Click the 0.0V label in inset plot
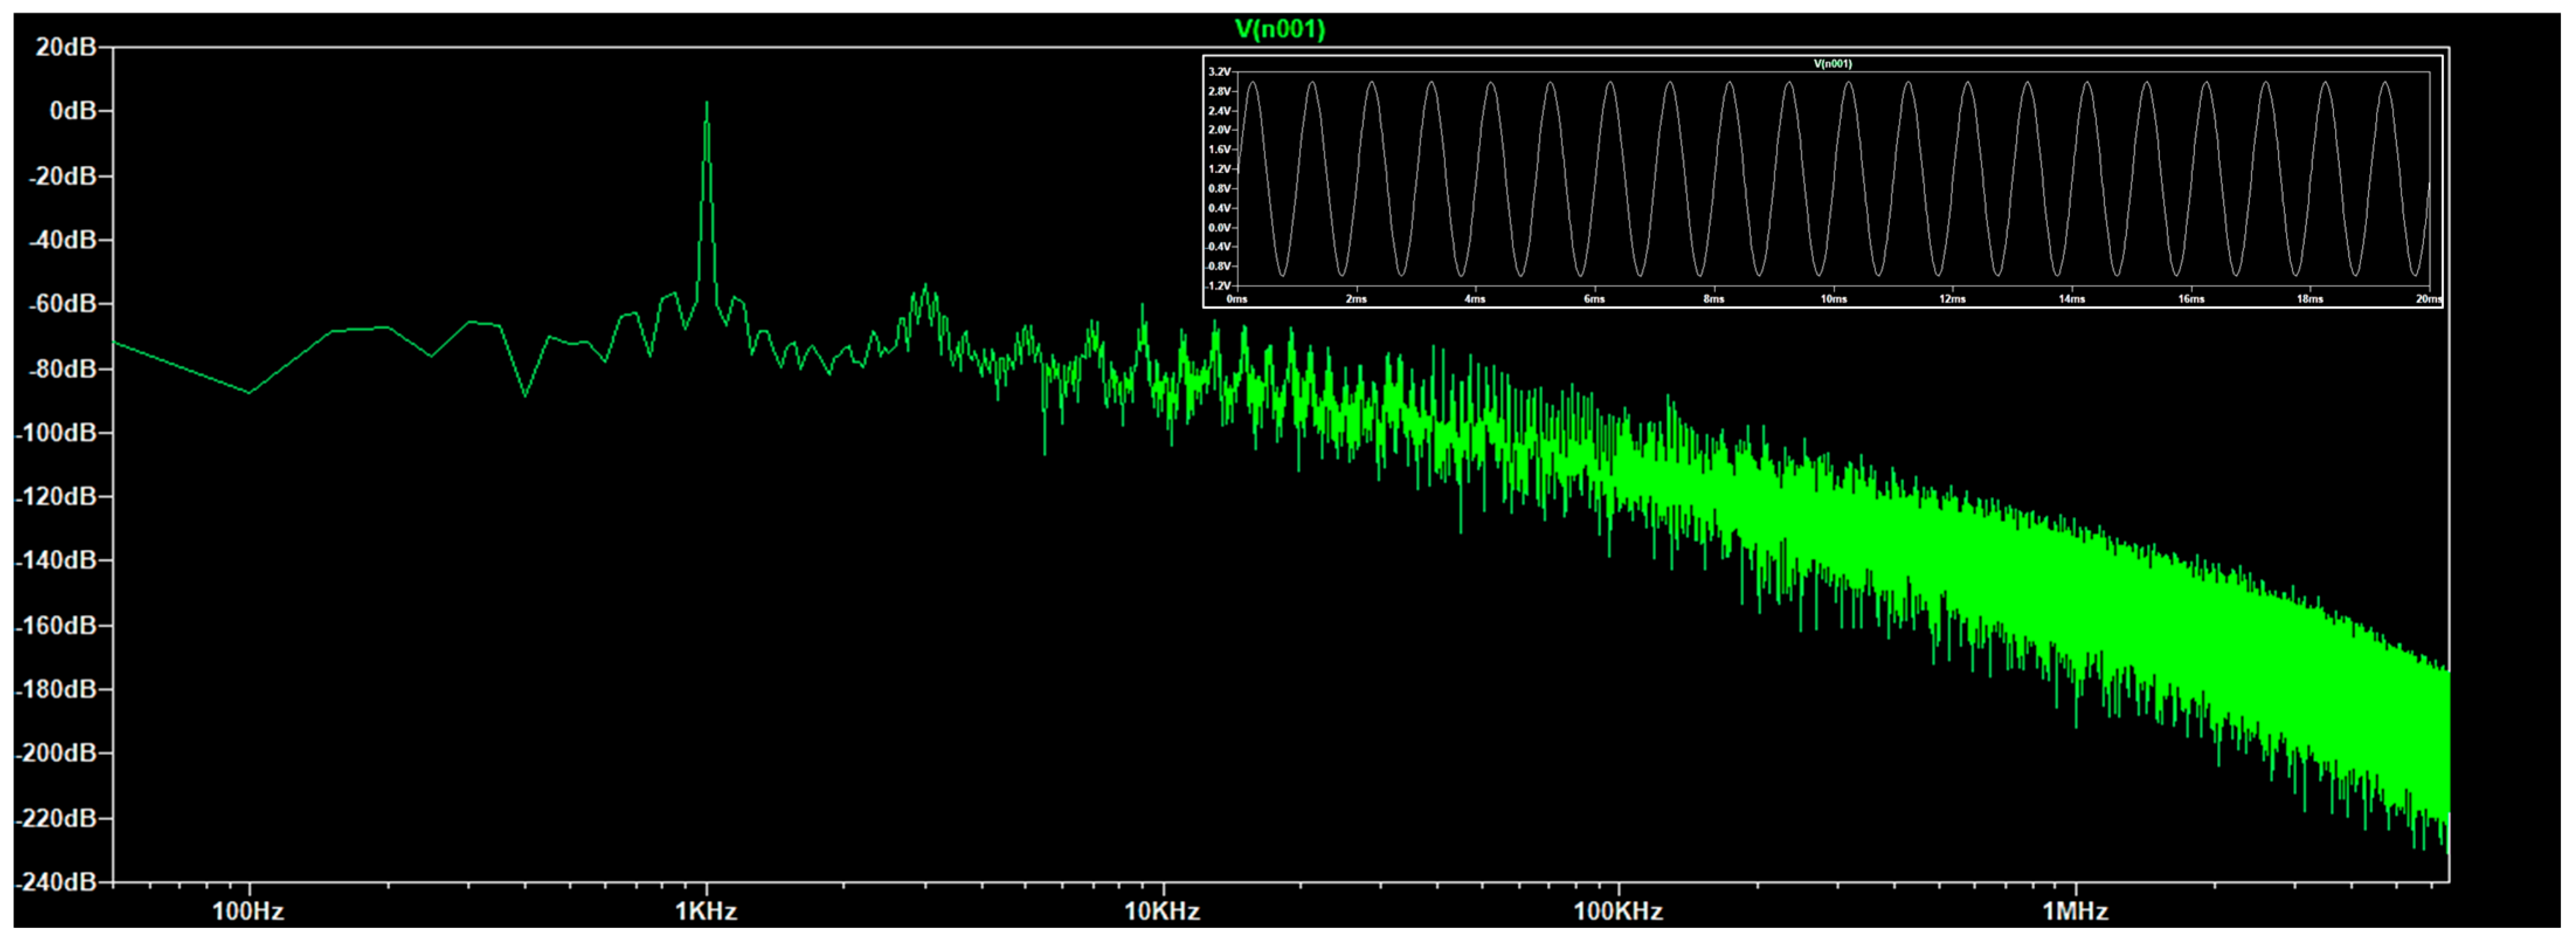Image resolution: width=2576 pixels, height=946 pixels. [1219, 228]
